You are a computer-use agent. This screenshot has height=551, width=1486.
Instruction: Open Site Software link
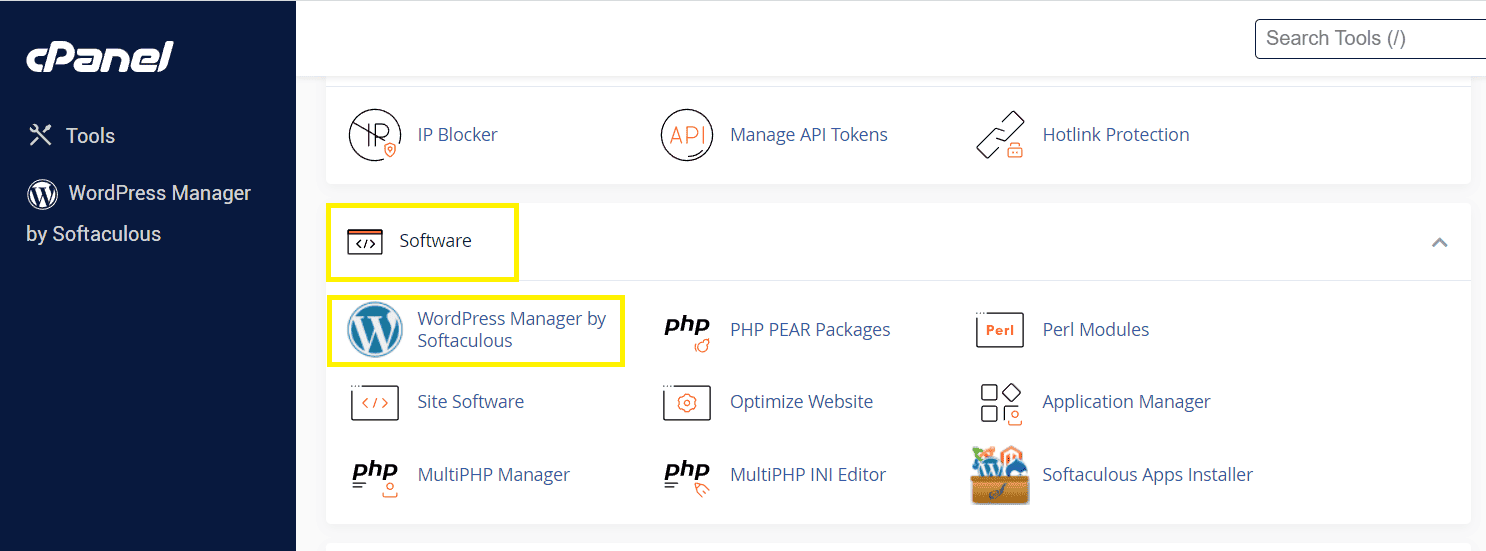470,402
